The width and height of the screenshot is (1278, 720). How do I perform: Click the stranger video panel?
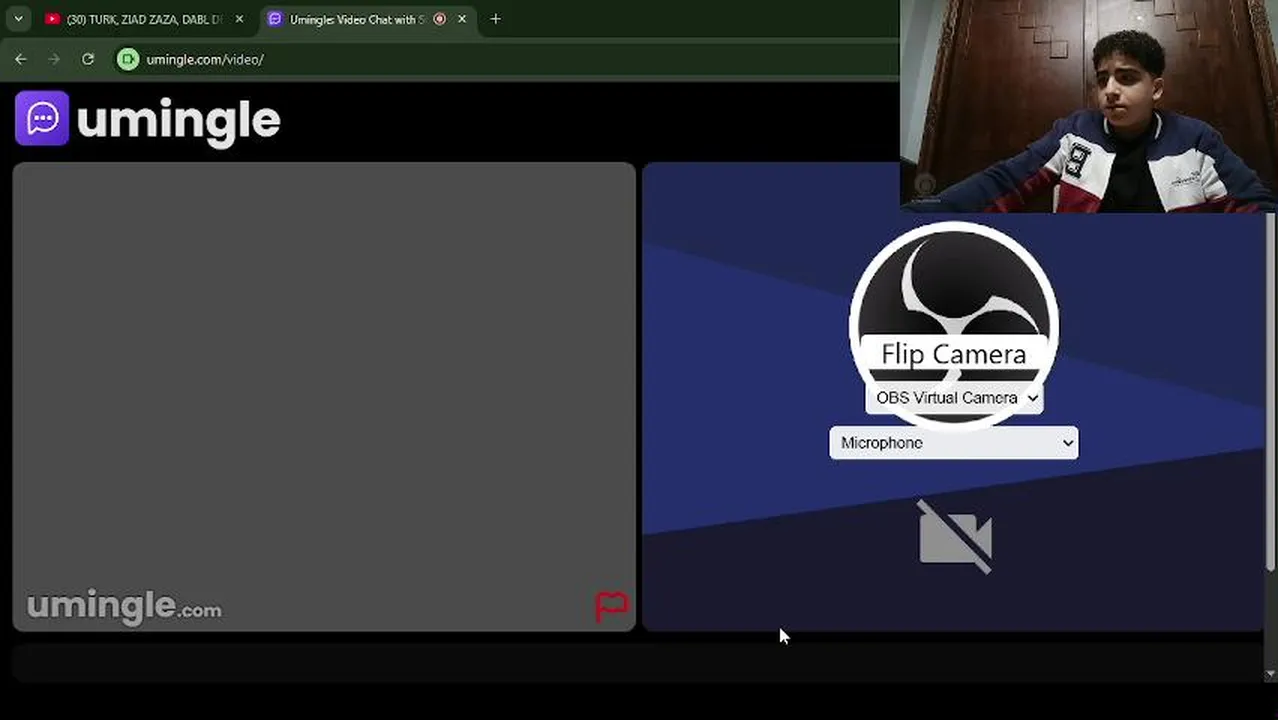click(x=324, y=397)
